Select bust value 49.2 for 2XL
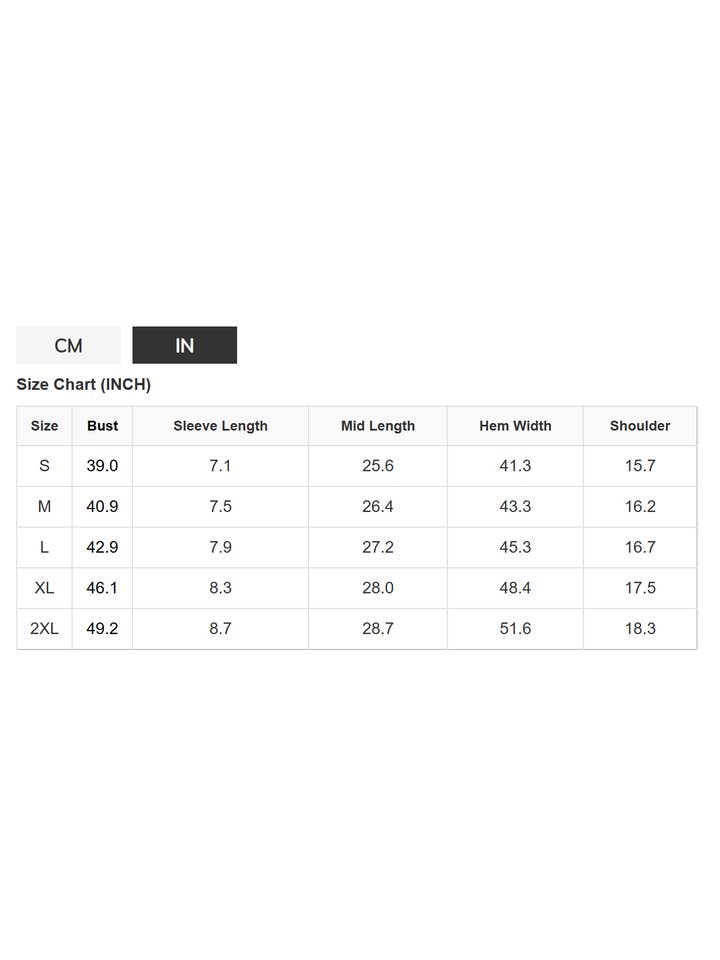720x960 pixels. coord(102,629)
